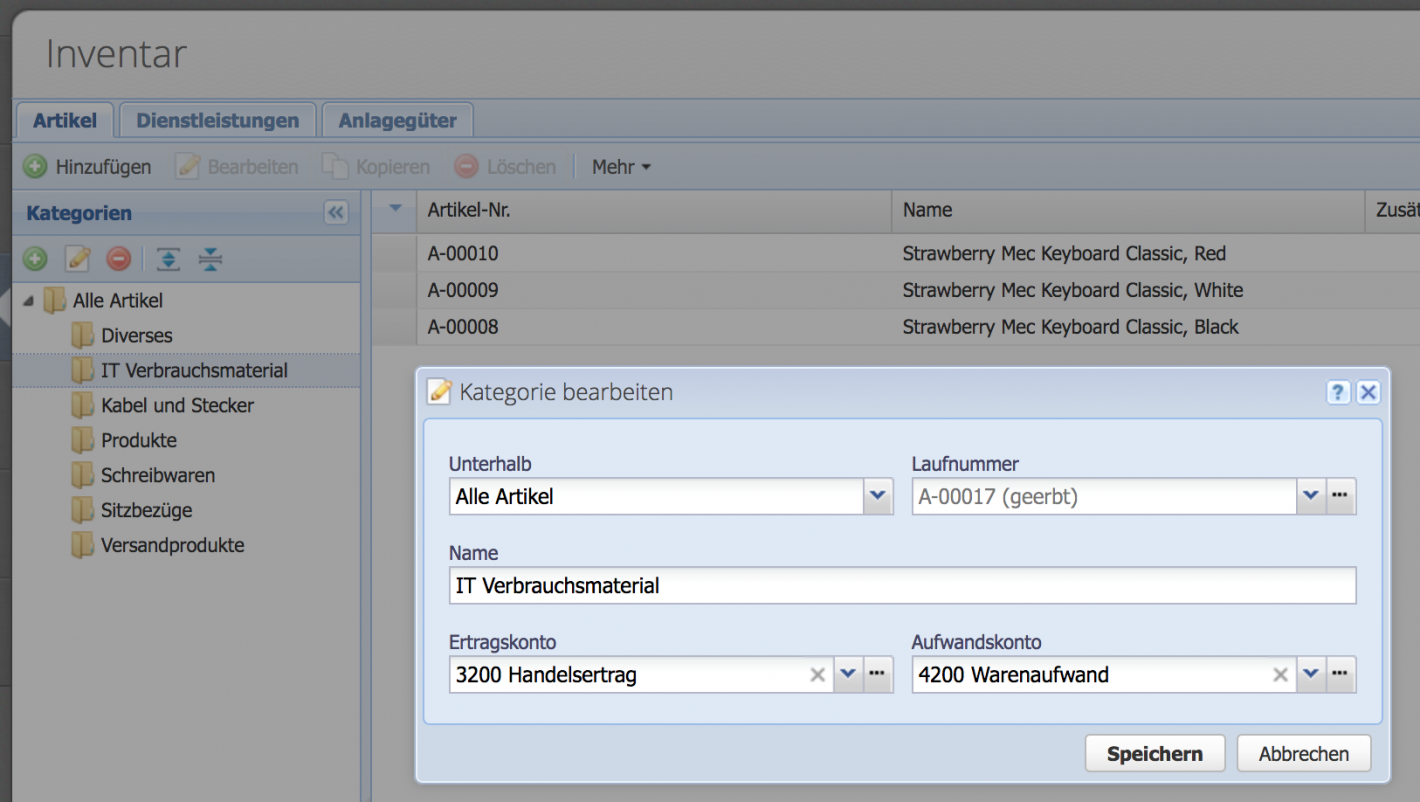This screenshot has height=802, width=1420.
Task: Collapse all categories with the collapse-tree icon
Action: (x=210, y=259)
